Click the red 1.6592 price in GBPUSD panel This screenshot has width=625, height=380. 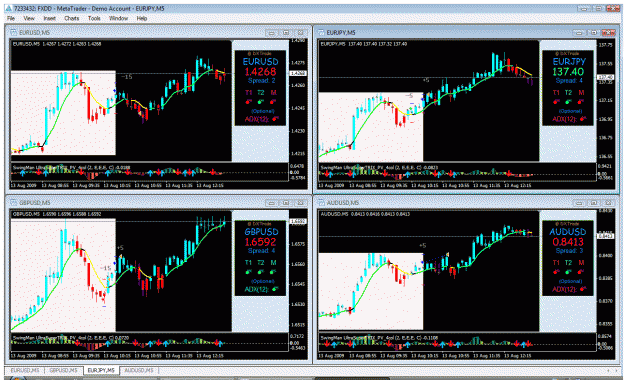(260, 242)
